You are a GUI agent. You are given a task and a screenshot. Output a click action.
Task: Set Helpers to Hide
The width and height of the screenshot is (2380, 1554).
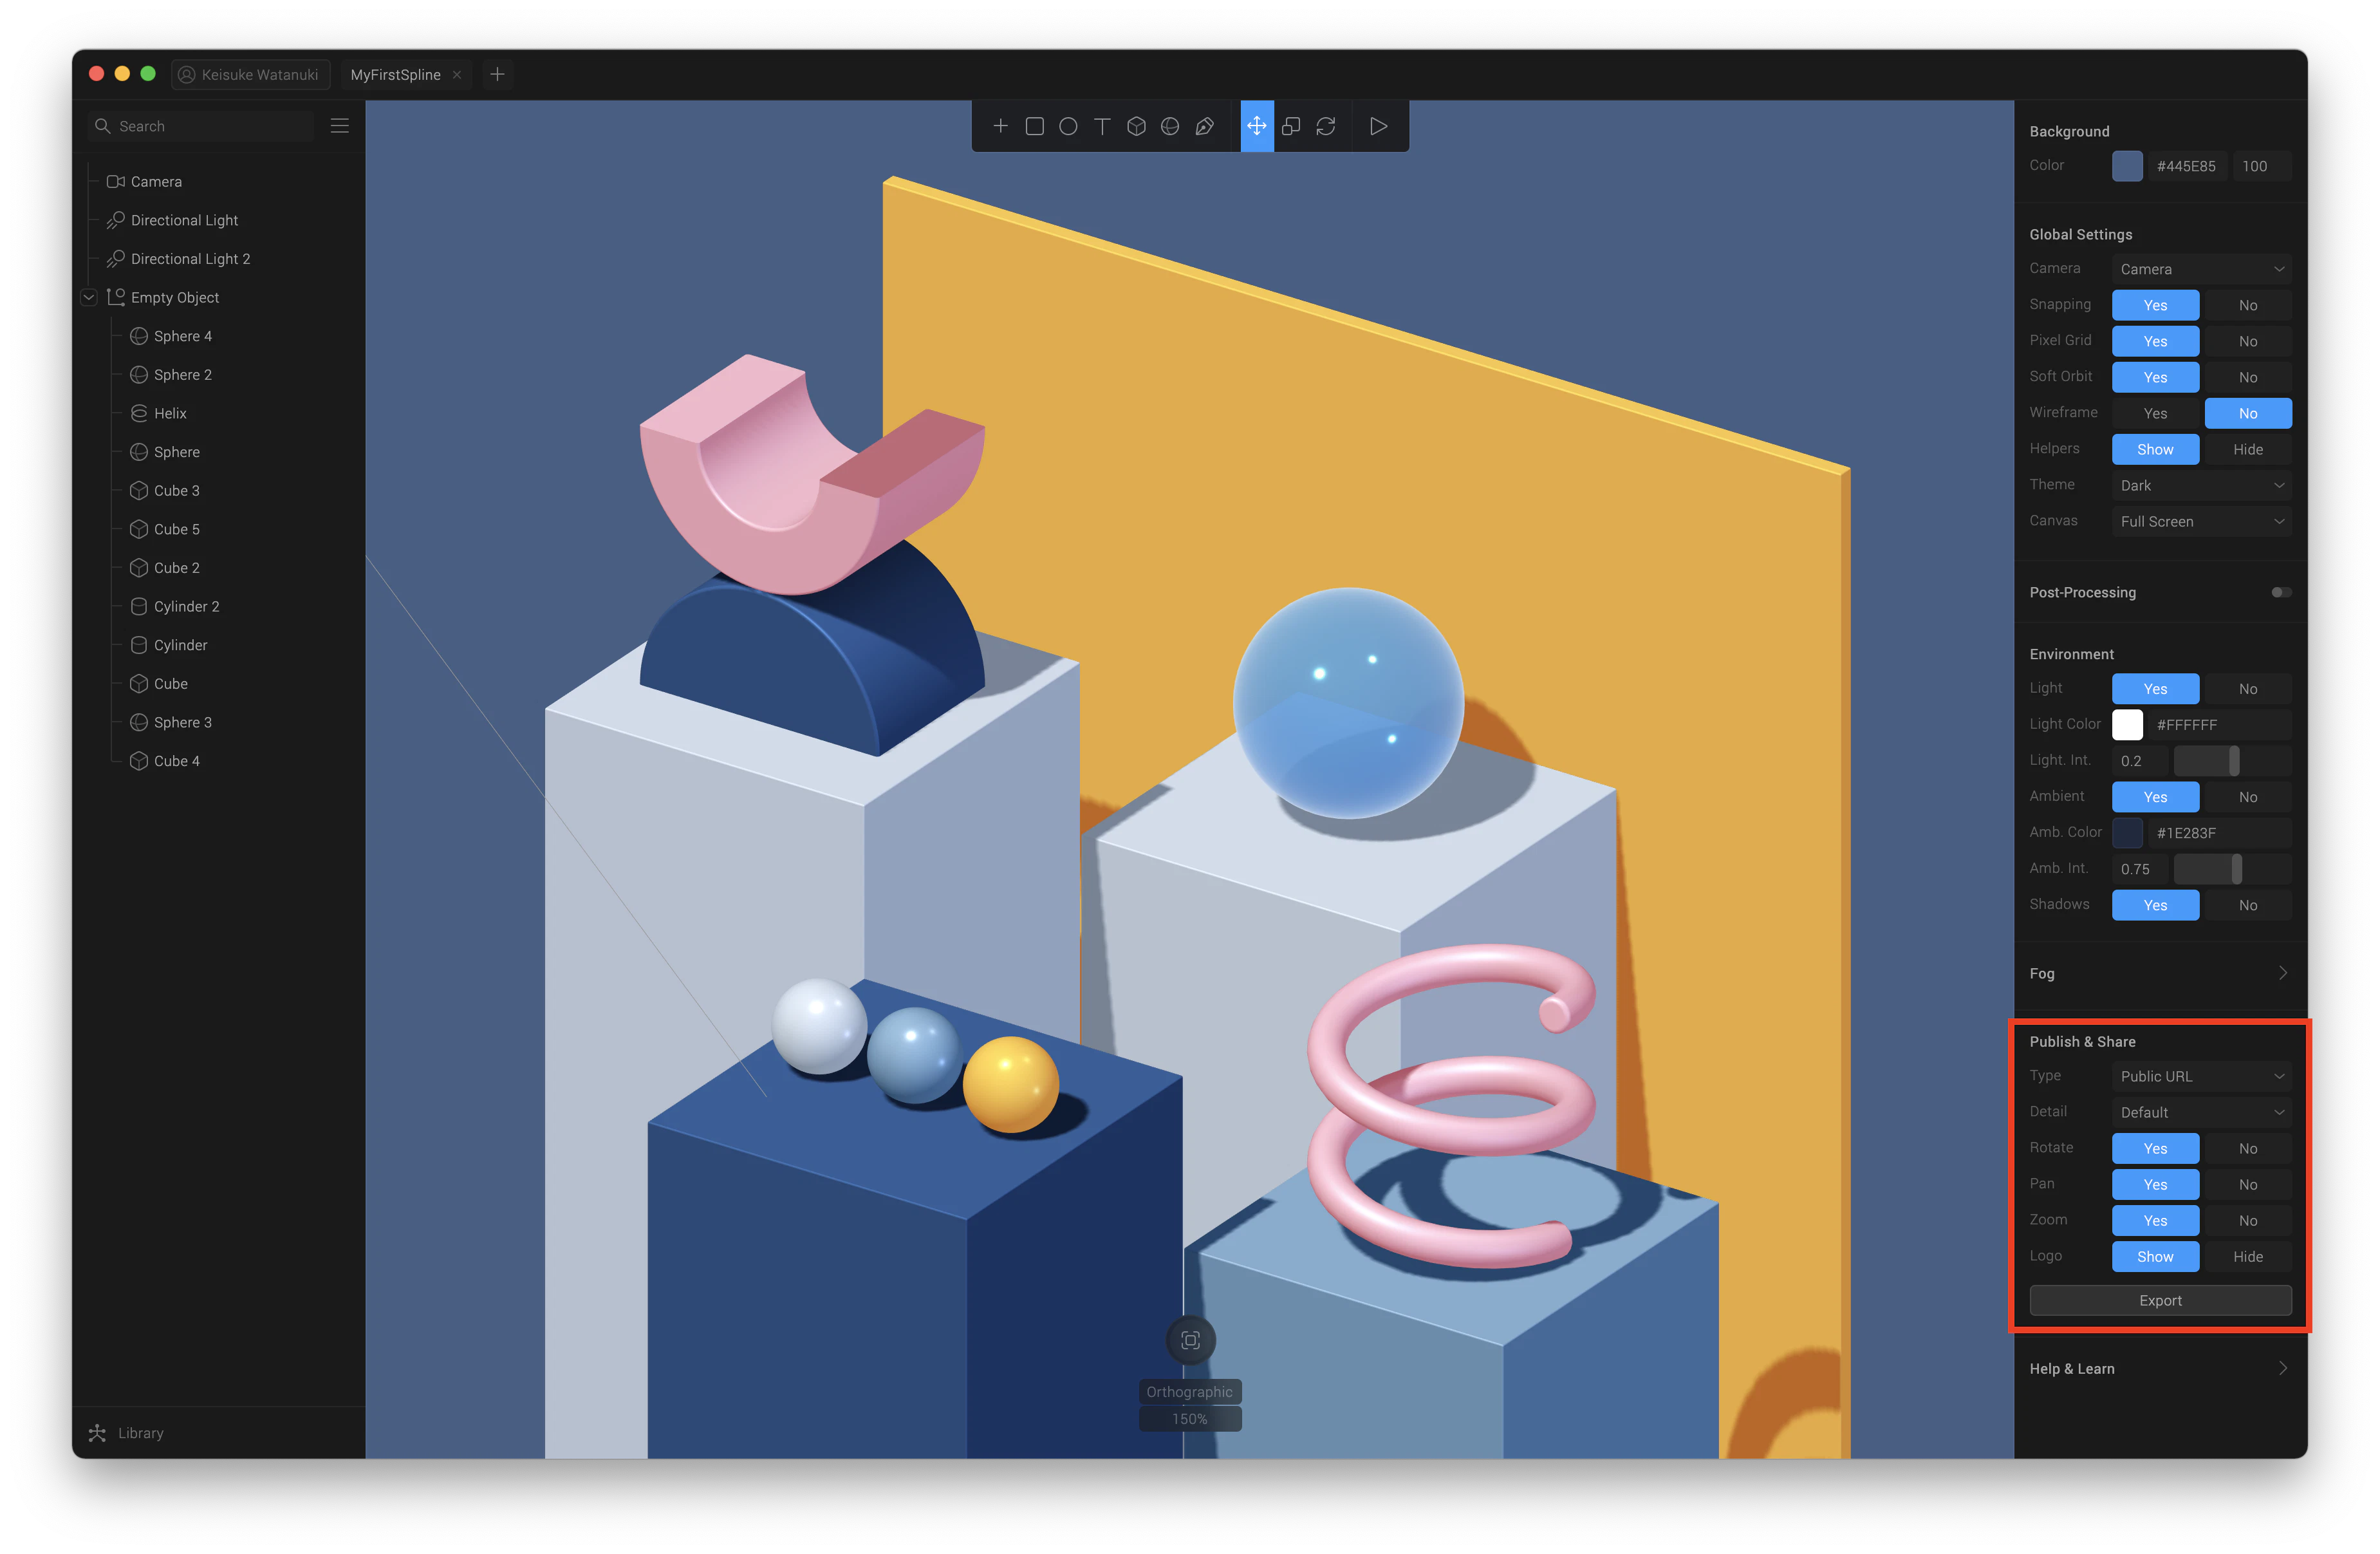click(2248, 449)
